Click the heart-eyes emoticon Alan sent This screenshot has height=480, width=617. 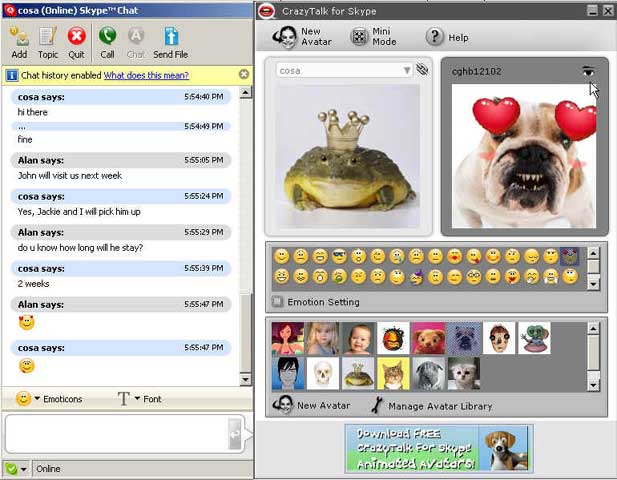click(x=26, y=323)
